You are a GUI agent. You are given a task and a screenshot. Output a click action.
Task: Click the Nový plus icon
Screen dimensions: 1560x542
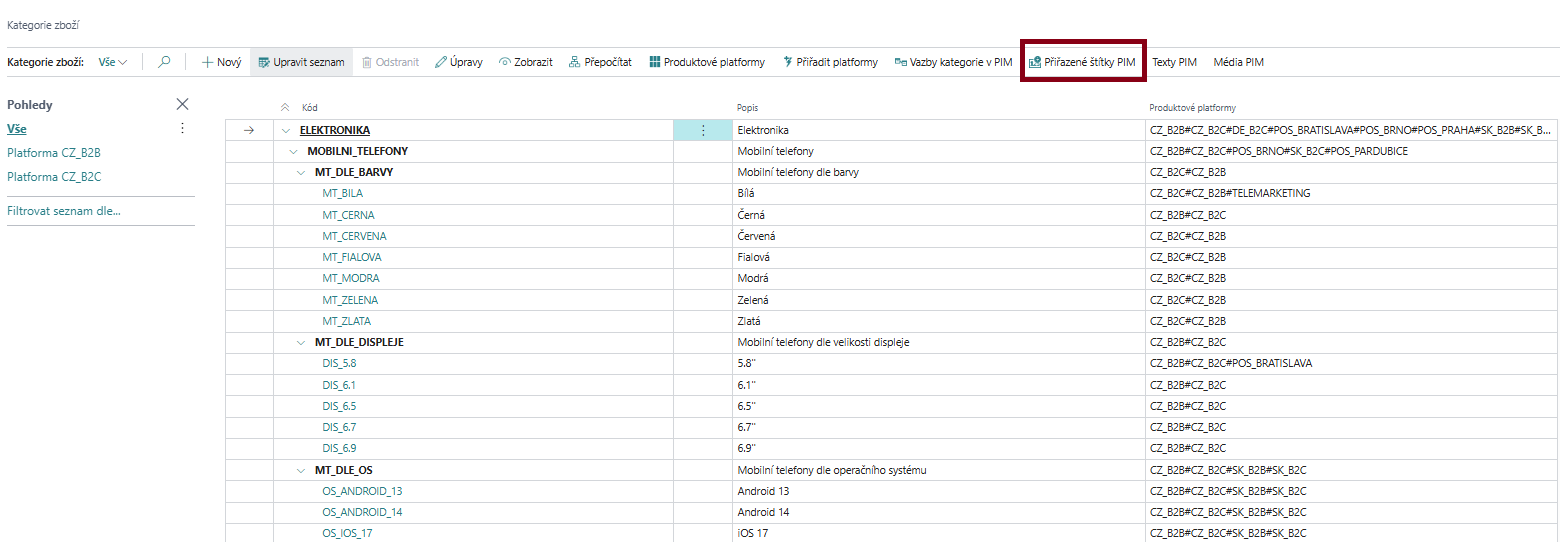(208, 62)
